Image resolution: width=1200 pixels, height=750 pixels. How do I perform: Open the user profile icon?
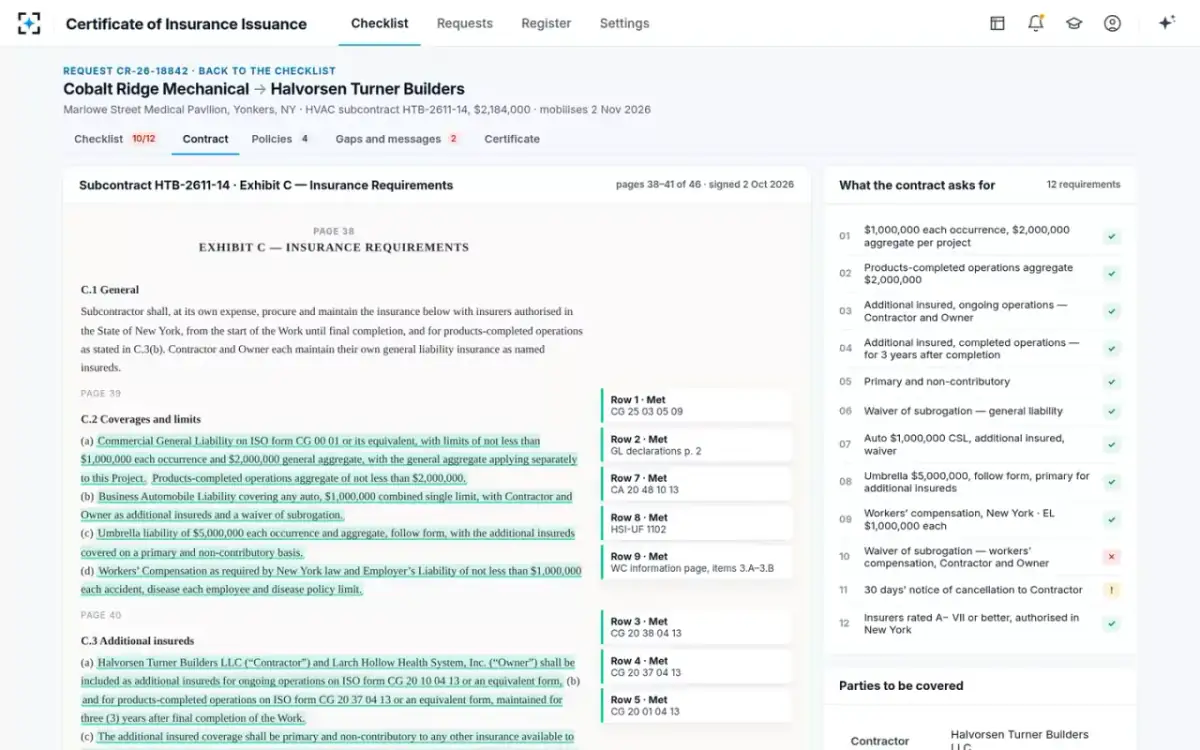point(1112,23)
